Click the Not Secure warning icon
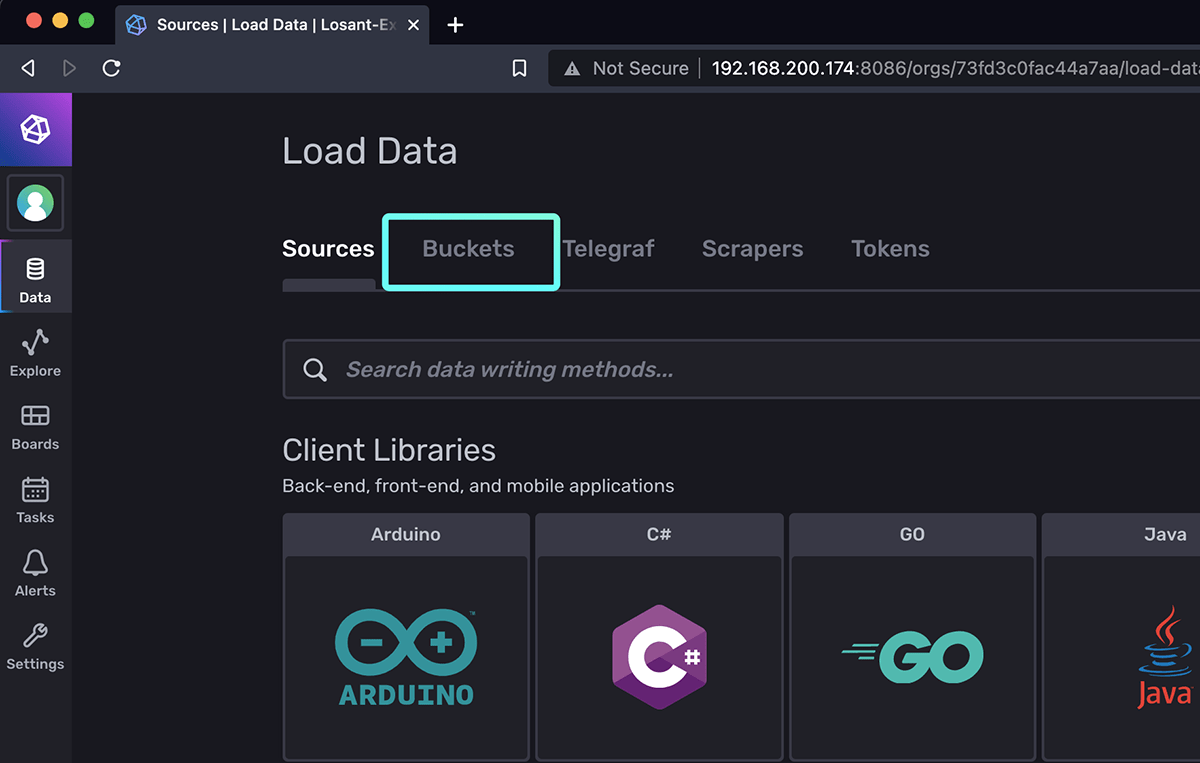This screenshot has height=763, width=1200. point(572,68)
